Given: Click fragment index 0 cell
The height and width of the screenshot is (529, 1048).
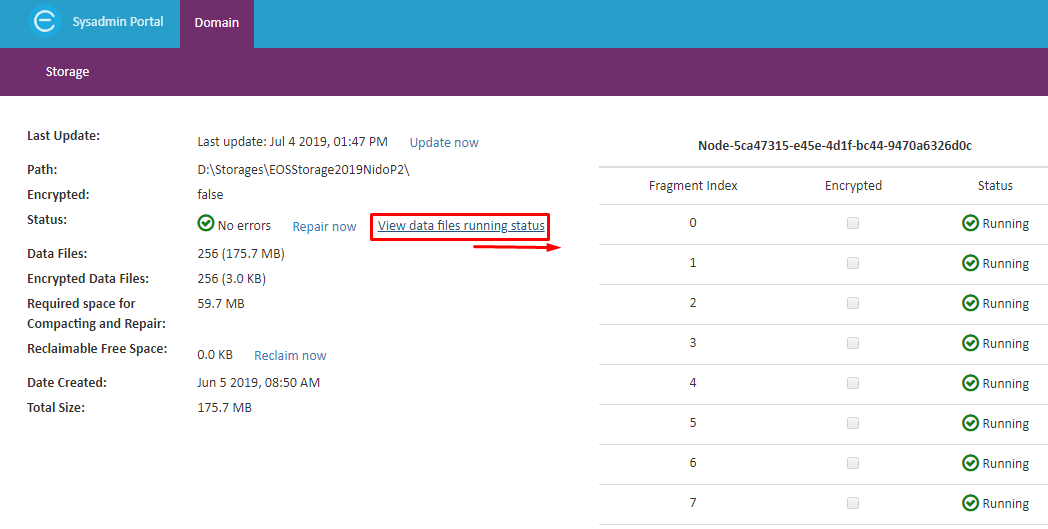Looking at the screenshot, I should [693, 223].
